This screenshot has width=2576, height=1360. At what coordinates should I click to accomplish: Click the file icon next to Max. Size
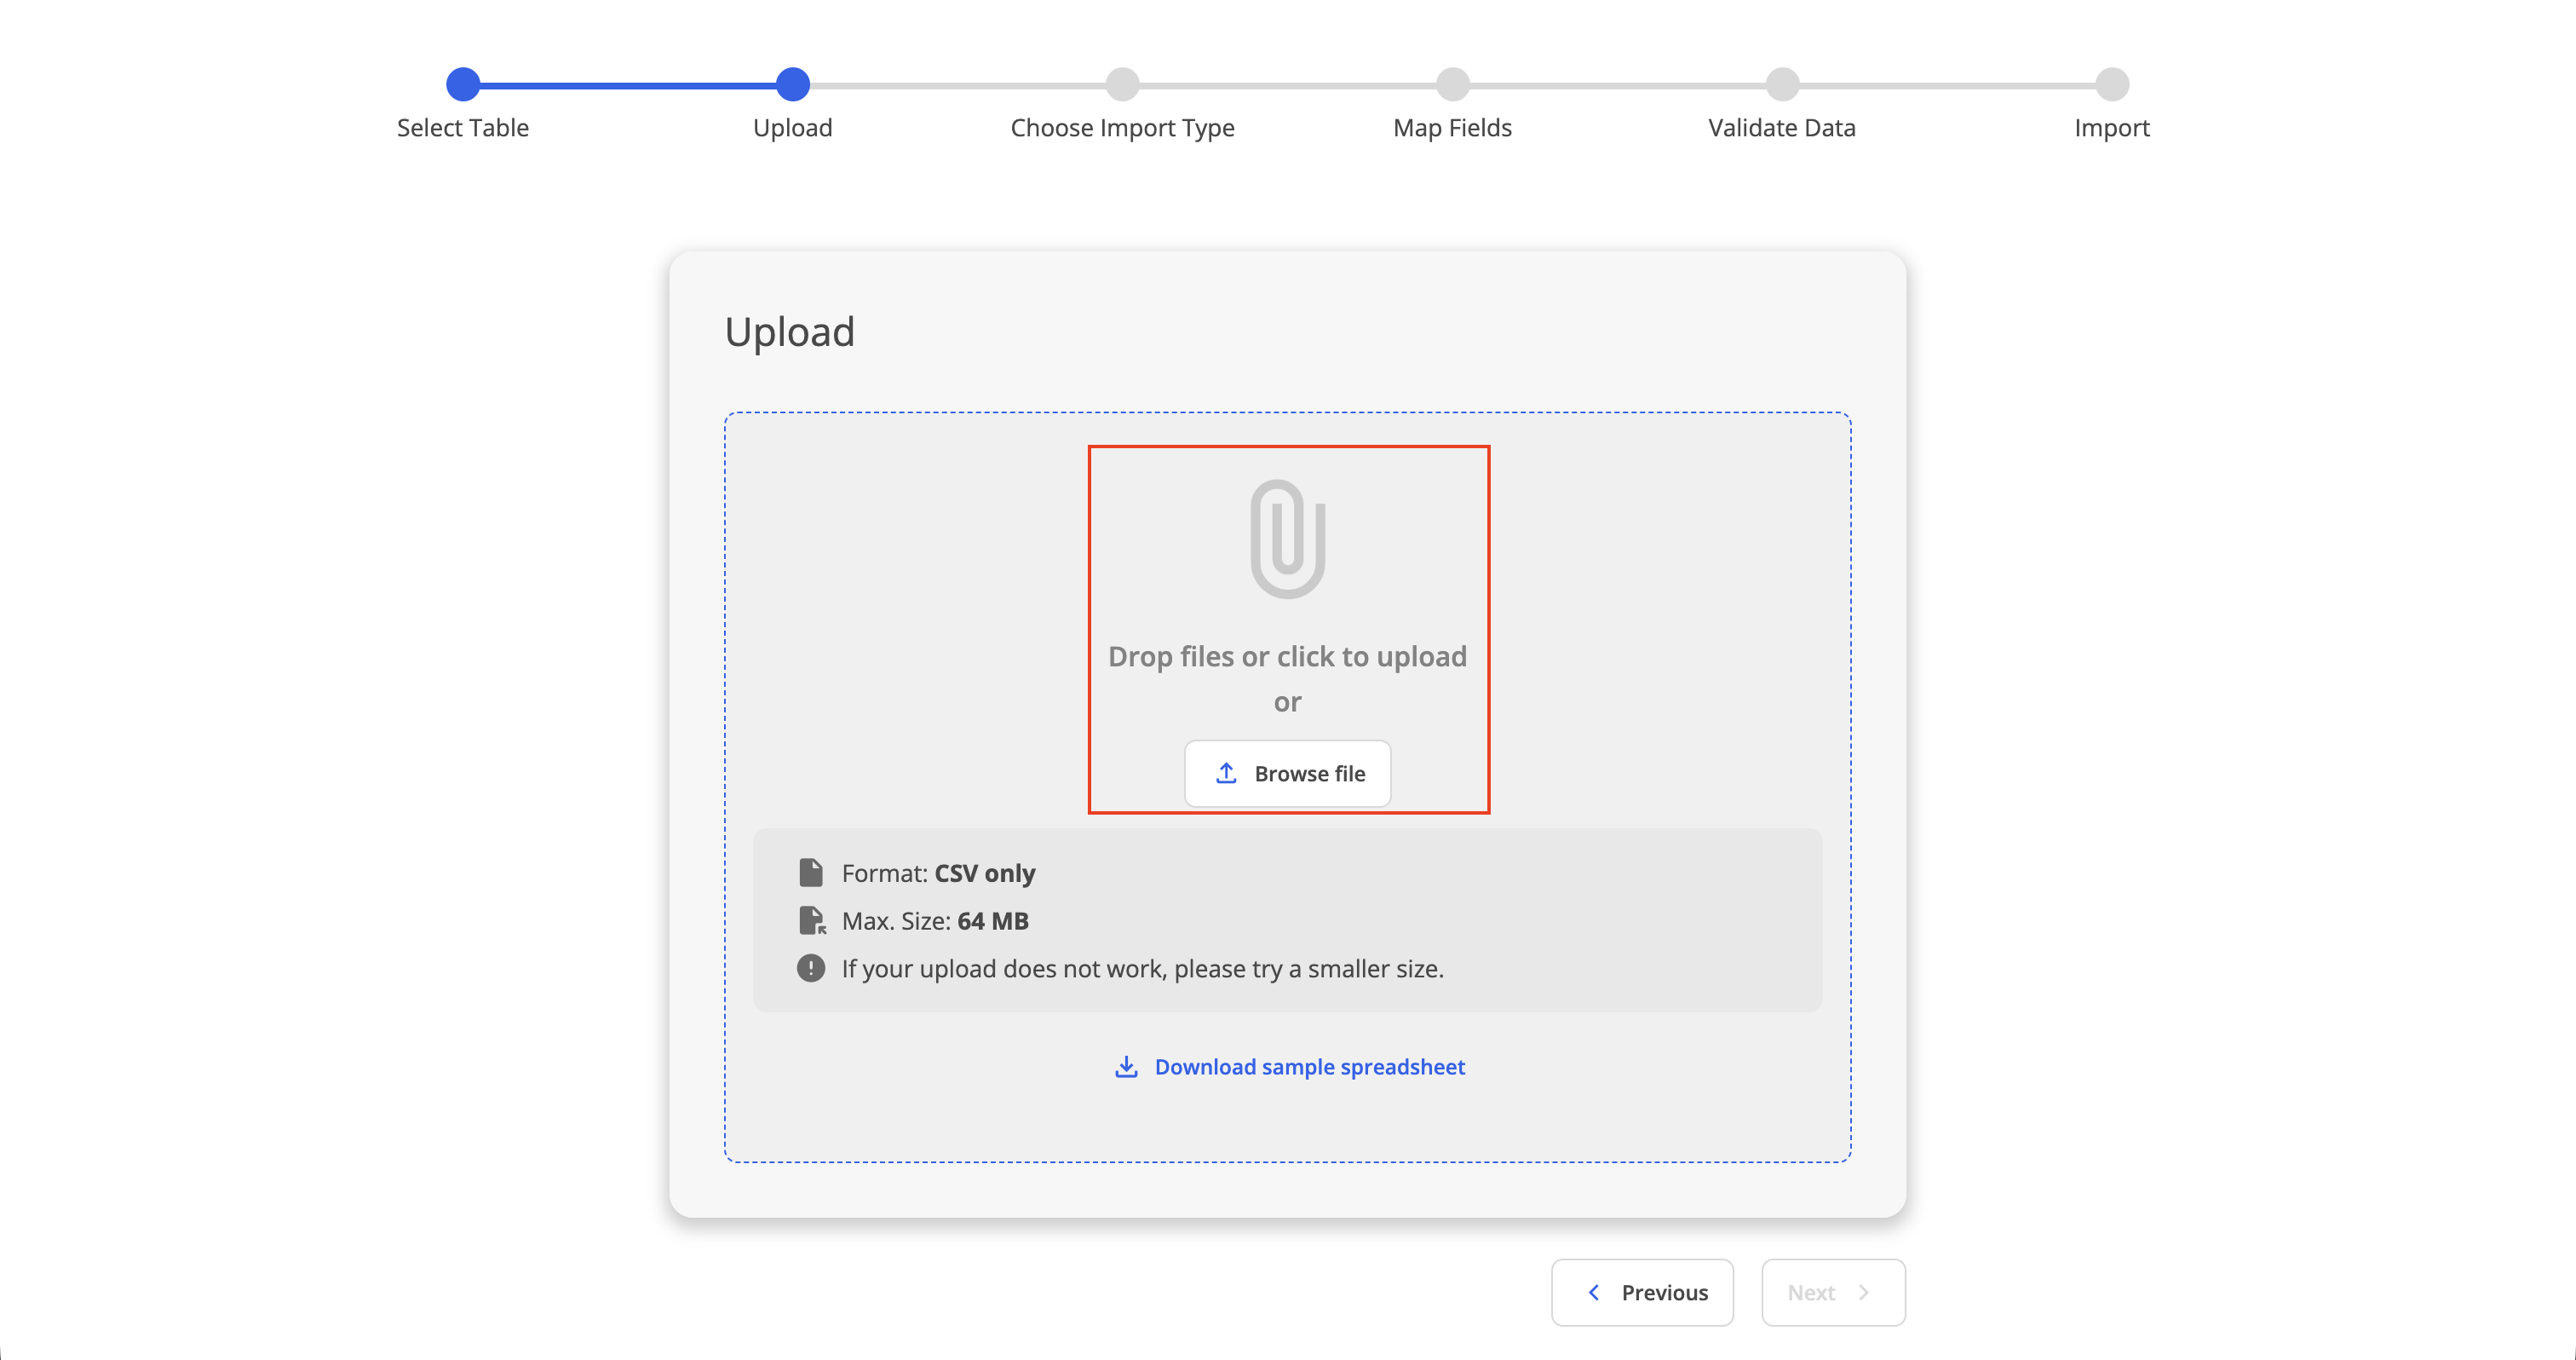(812, 921)
